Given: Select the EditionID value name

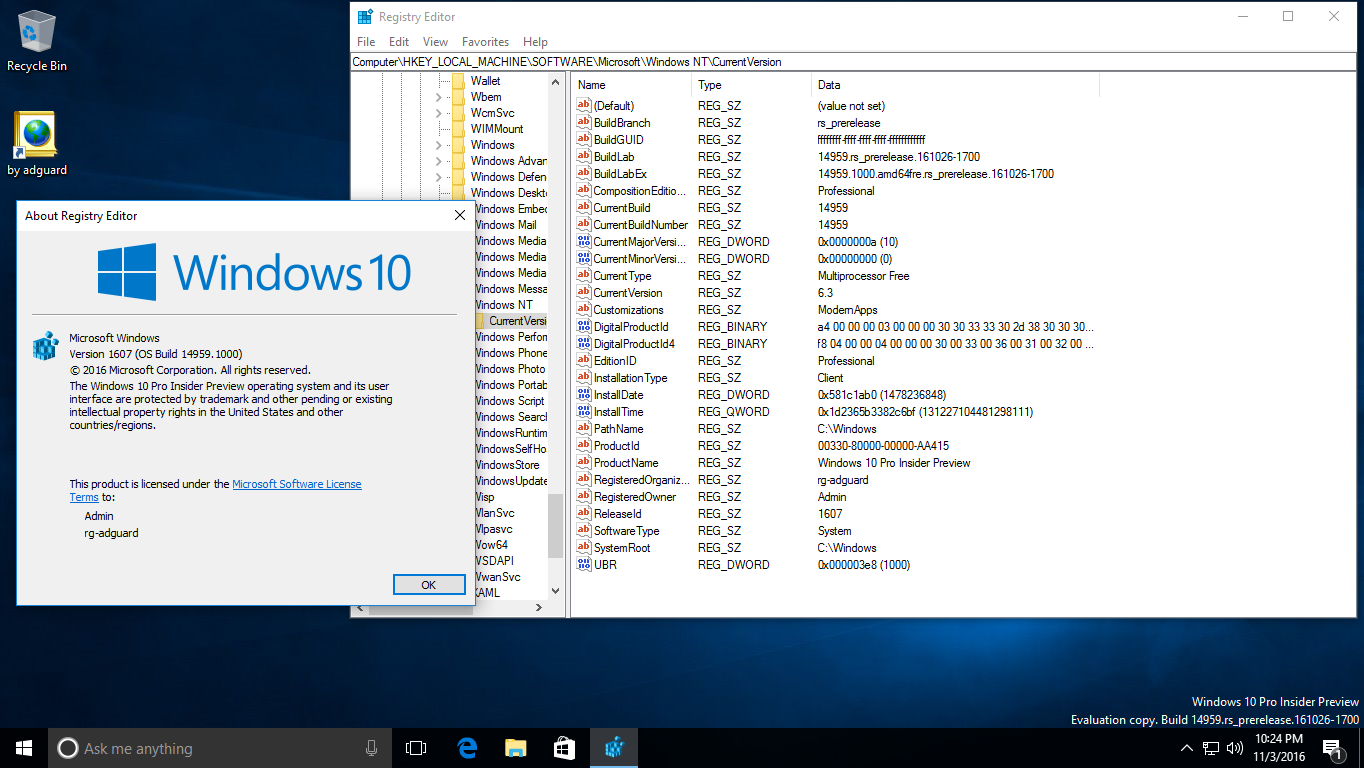Looking at the screenshot, I should click(615, 361).
